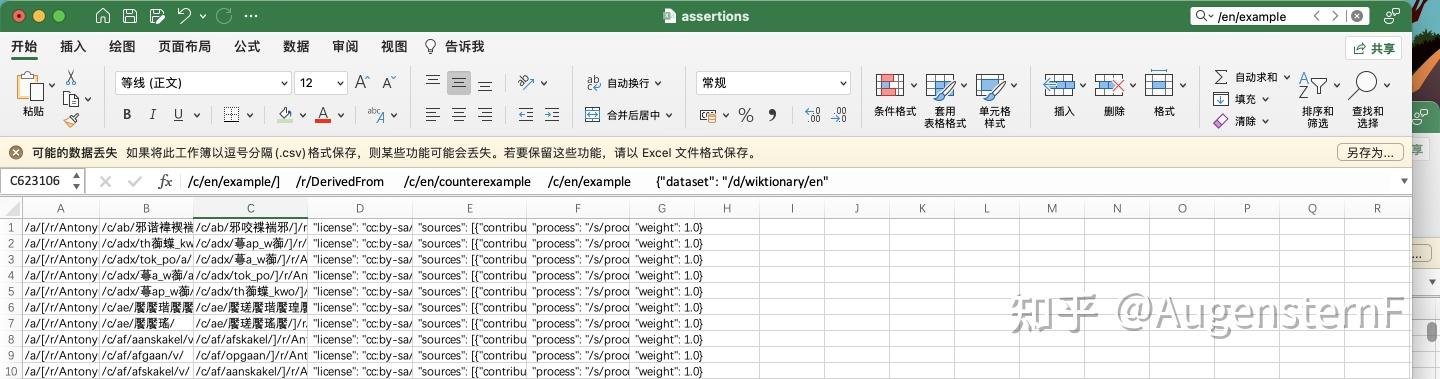The height and width of the screenshot is (379, 1440).
Task: Toggle Bold formatting
Action: [126, 115]
